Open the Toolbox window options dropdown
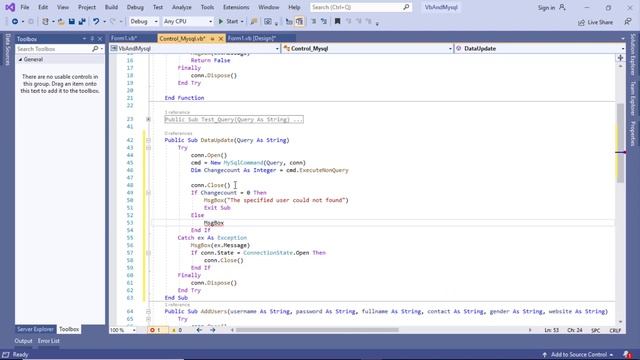This screenshot has width=640, height=360. (x=84, y=39)
